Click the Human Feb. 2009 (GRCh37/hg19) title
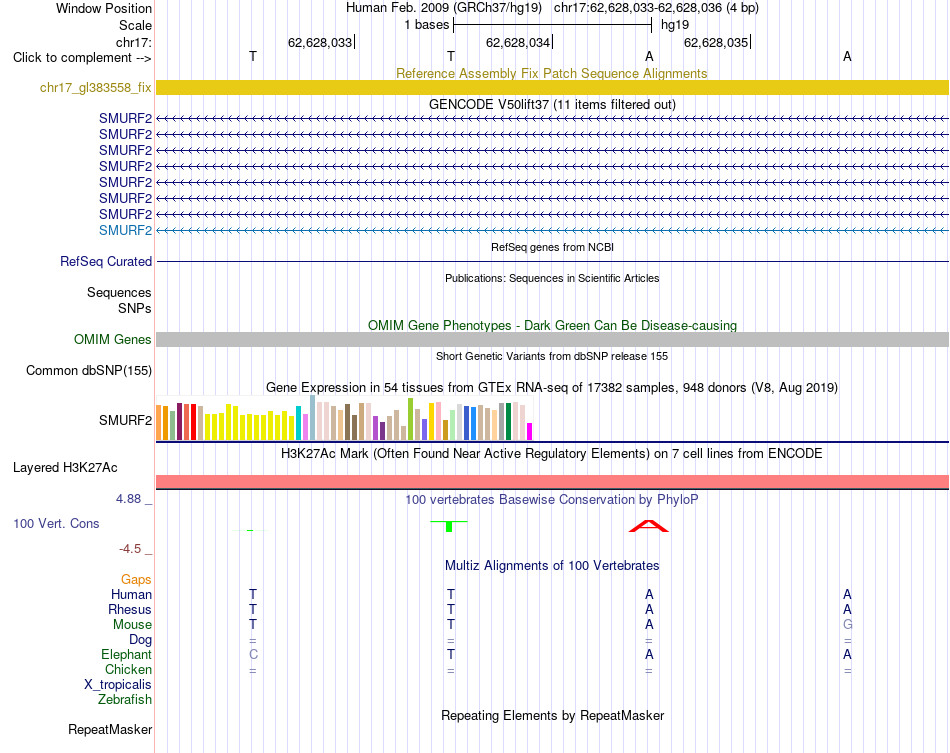This screenshot has width=950, height=753. 445,8
